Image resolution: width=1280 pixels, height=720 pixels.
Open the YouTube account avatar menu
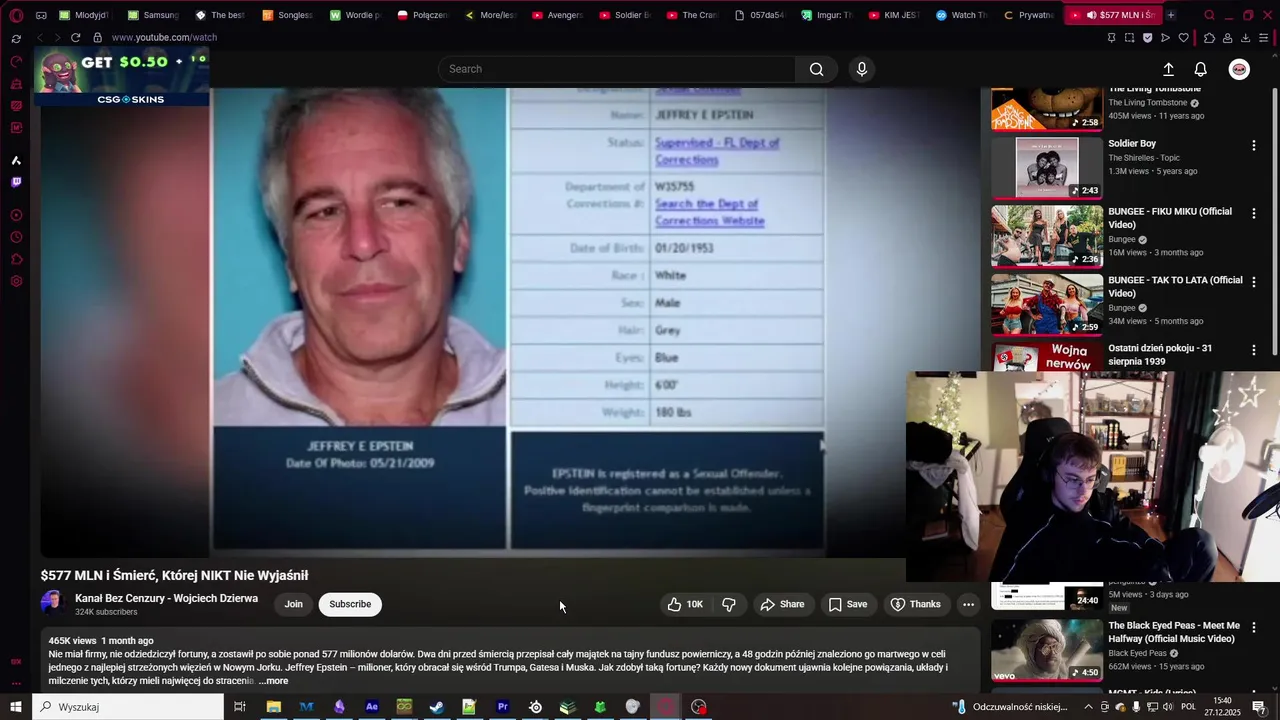click(1239, 69)
